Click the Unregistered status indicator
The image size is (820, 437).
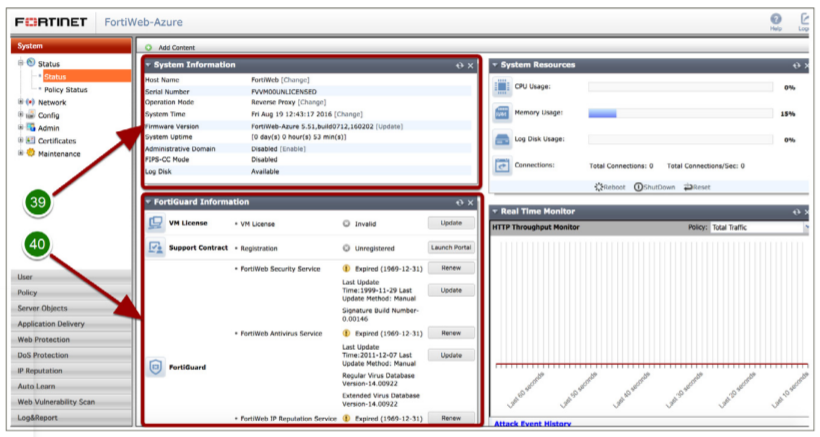pyautogui.click(x=346, y=248)
